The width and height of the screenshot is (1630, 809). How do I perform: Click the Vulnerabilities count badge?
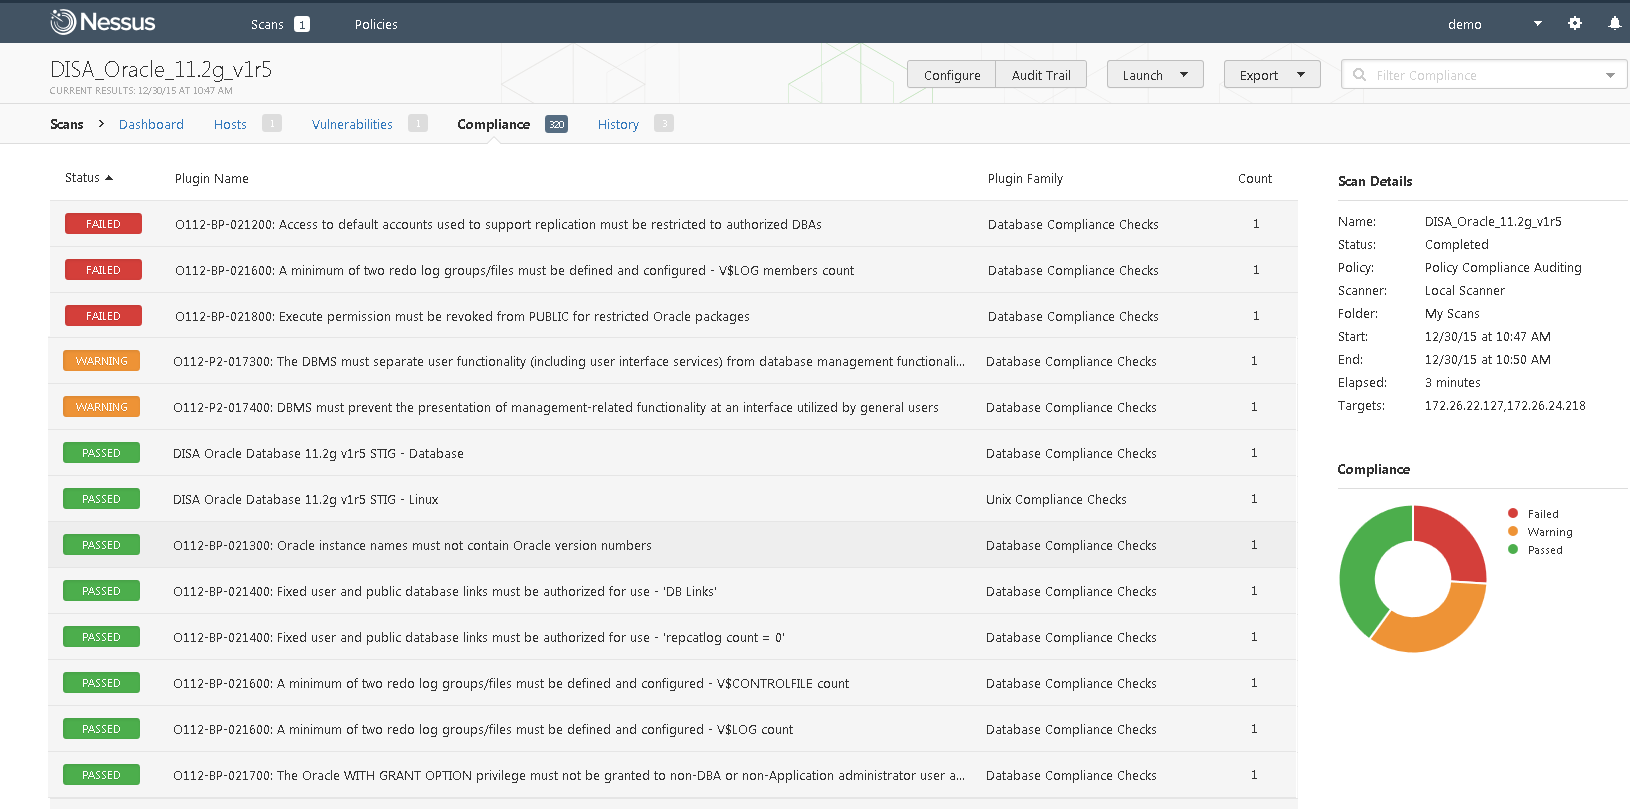[418, 123]
